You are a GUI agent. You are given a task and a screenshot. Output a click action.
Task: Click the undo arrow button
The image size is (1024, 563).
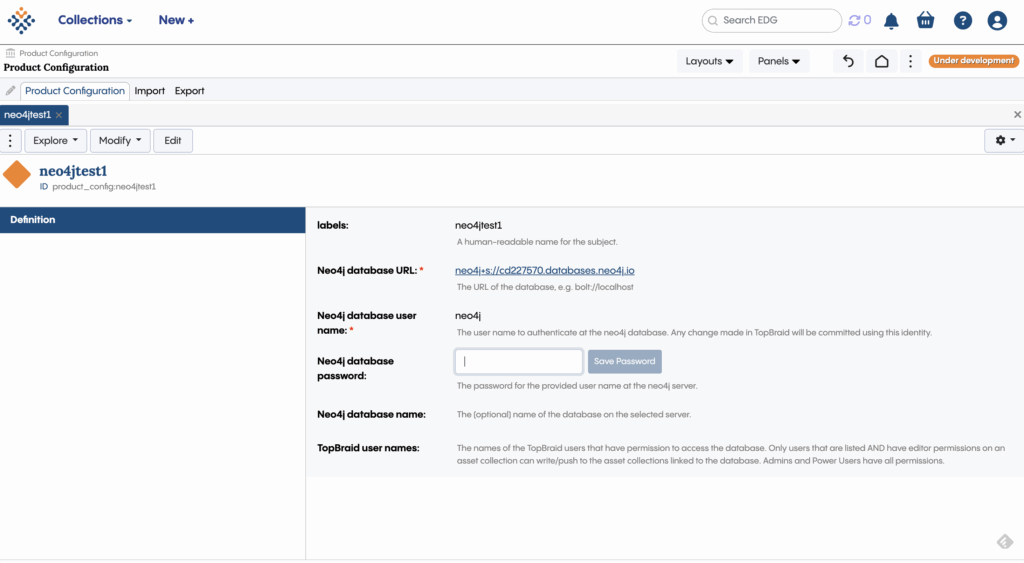848,61
